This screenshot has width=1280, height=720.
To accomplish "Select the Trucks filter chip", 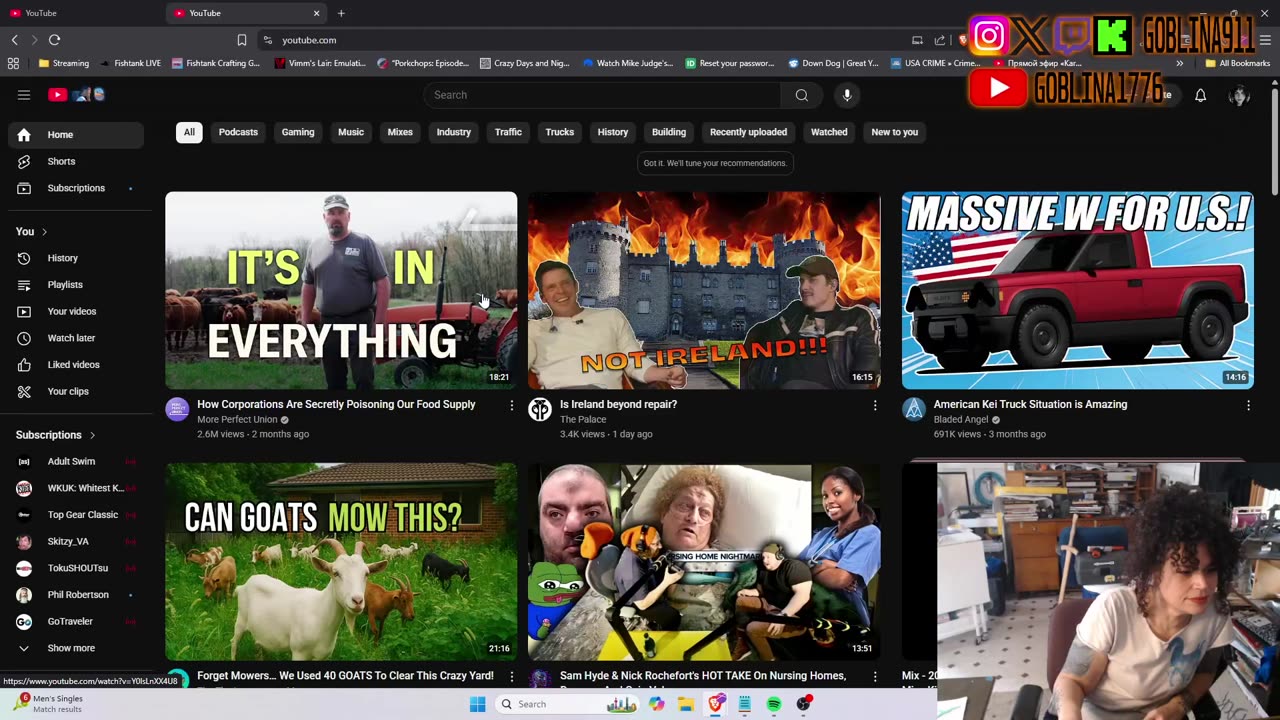I will coord(560,132).
